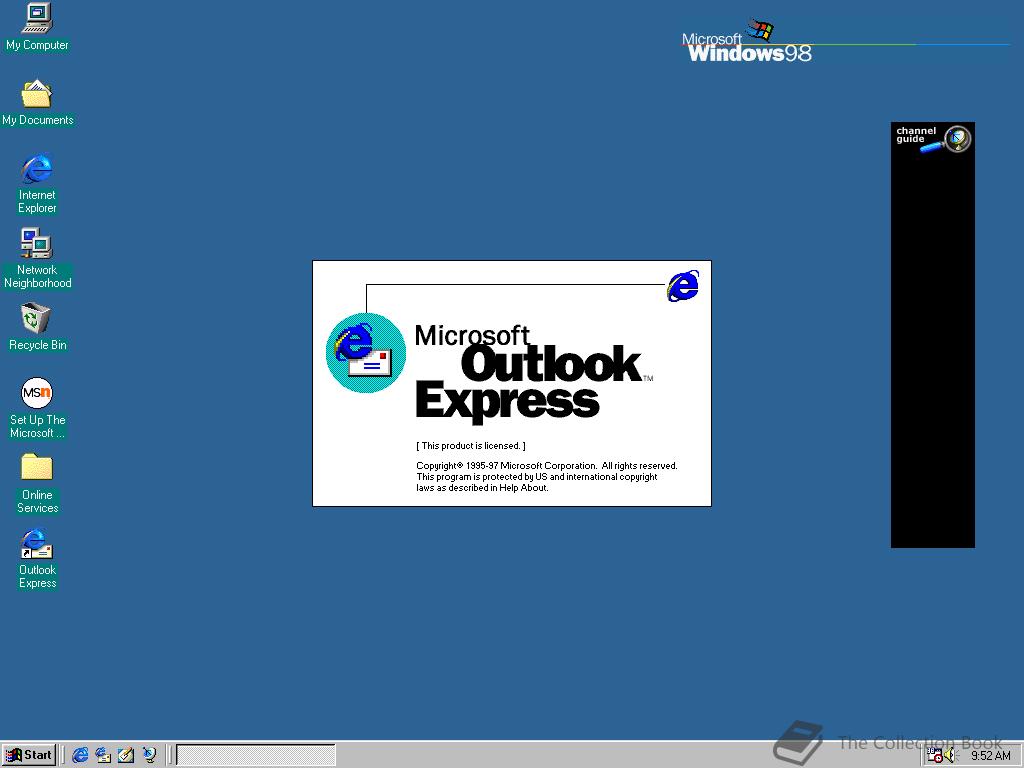
Task: Click the 'Microsoft' text in the Outlook Express splash
Action: (x=472, y=336)
